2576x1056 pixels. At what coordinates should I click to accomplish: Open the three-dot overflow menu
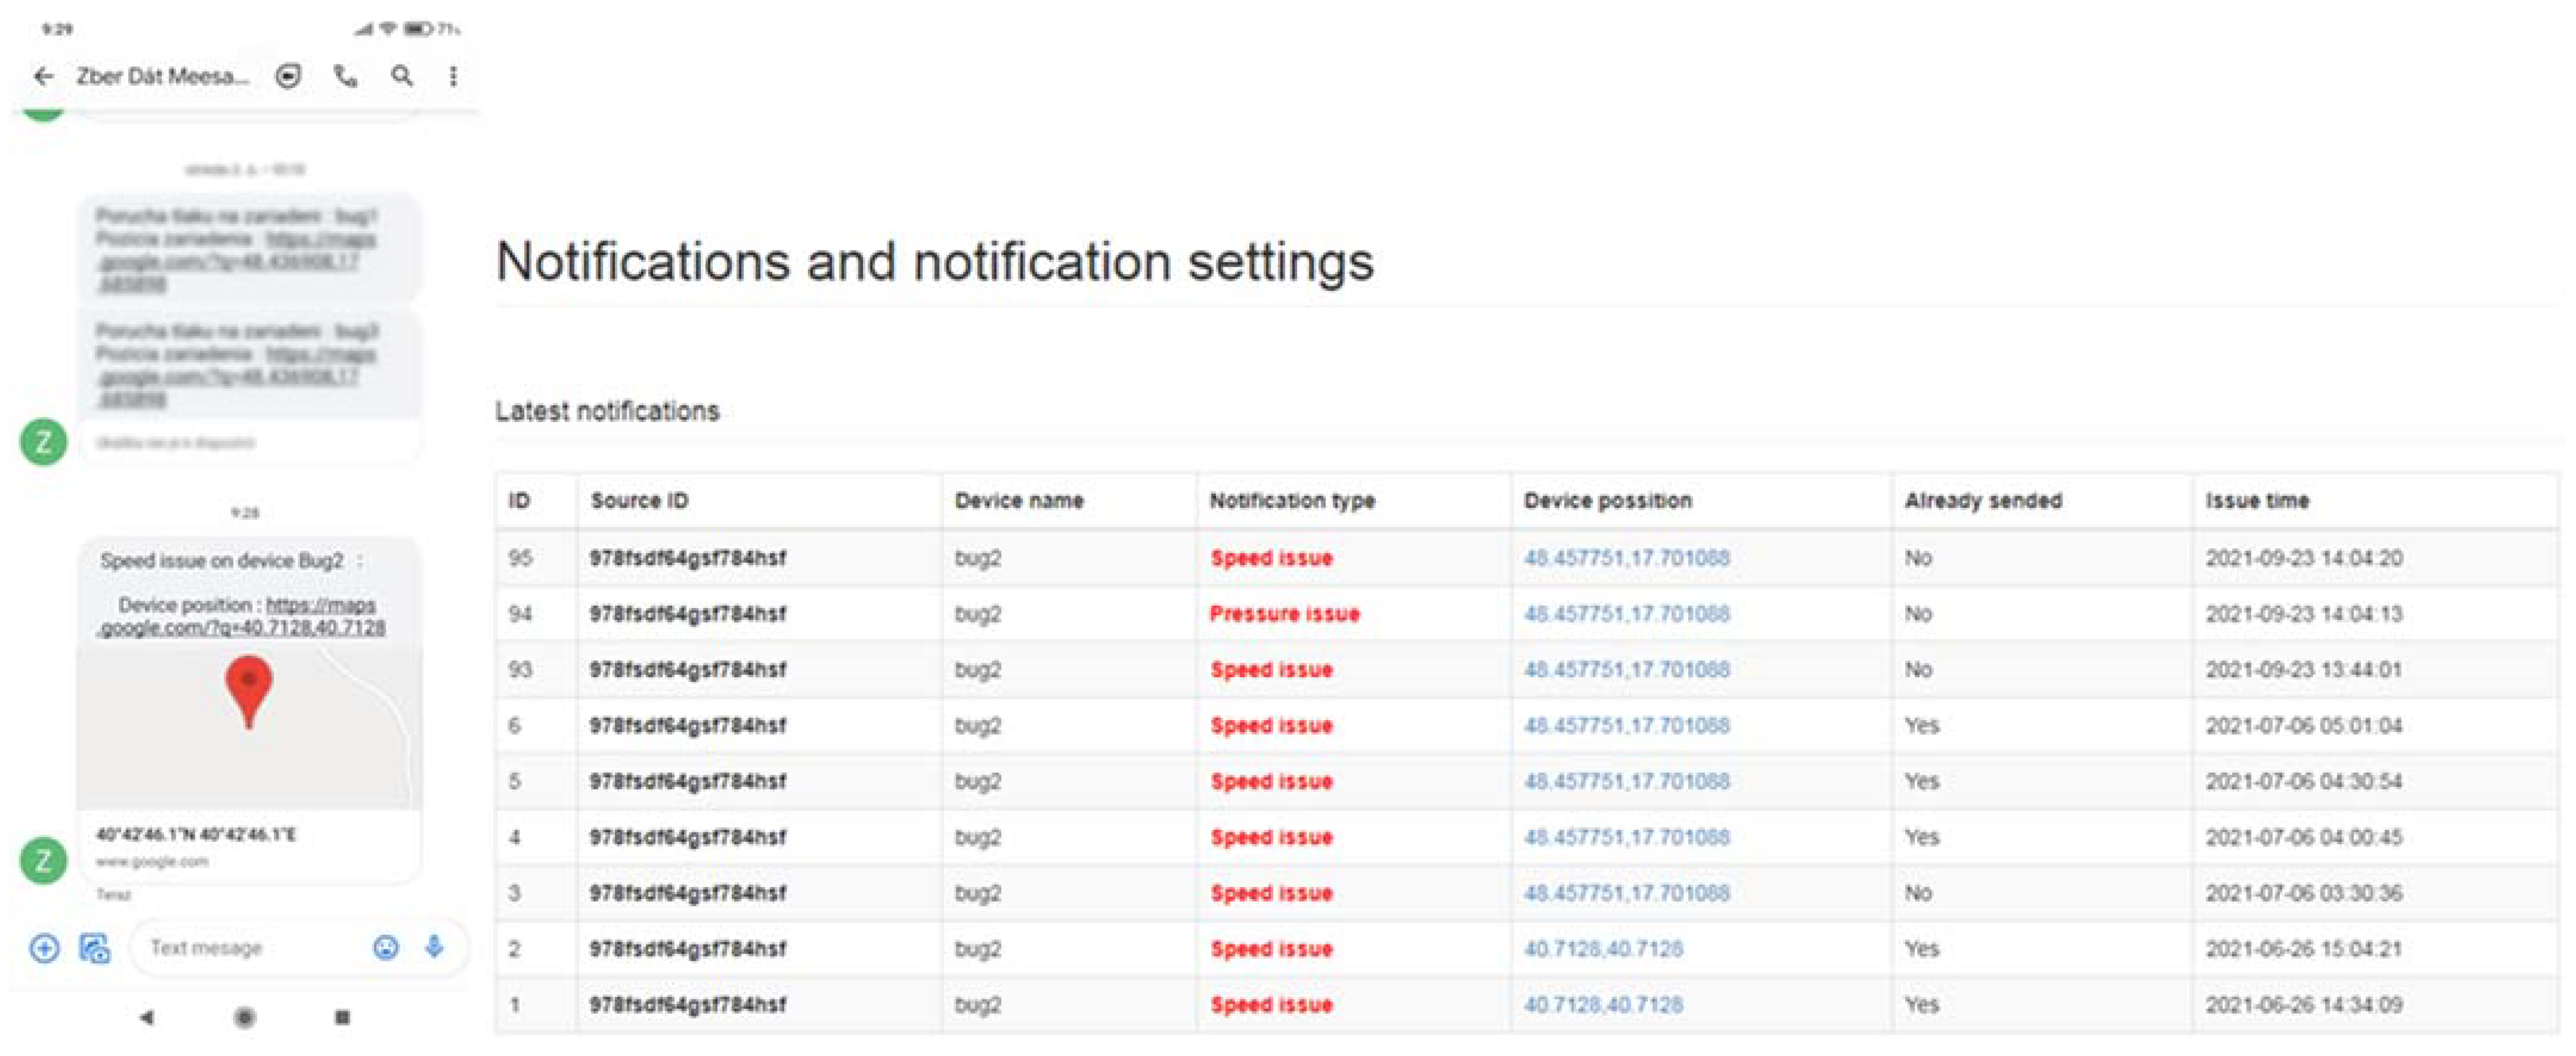(454, 76)
